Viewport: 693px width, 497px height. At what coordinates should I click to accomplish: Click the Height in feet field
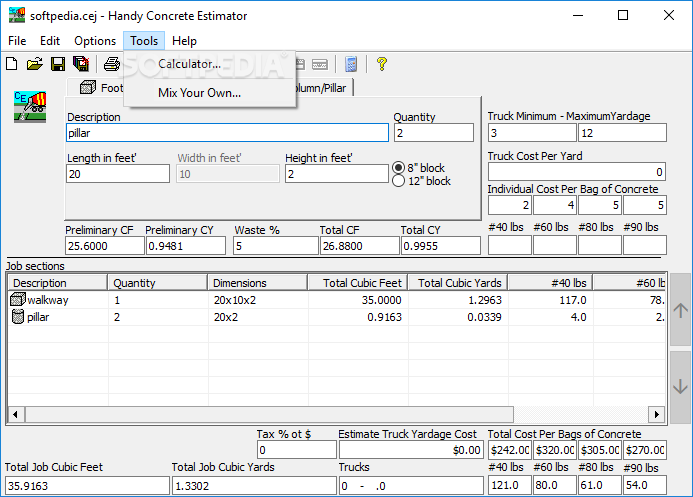point(336,174)
